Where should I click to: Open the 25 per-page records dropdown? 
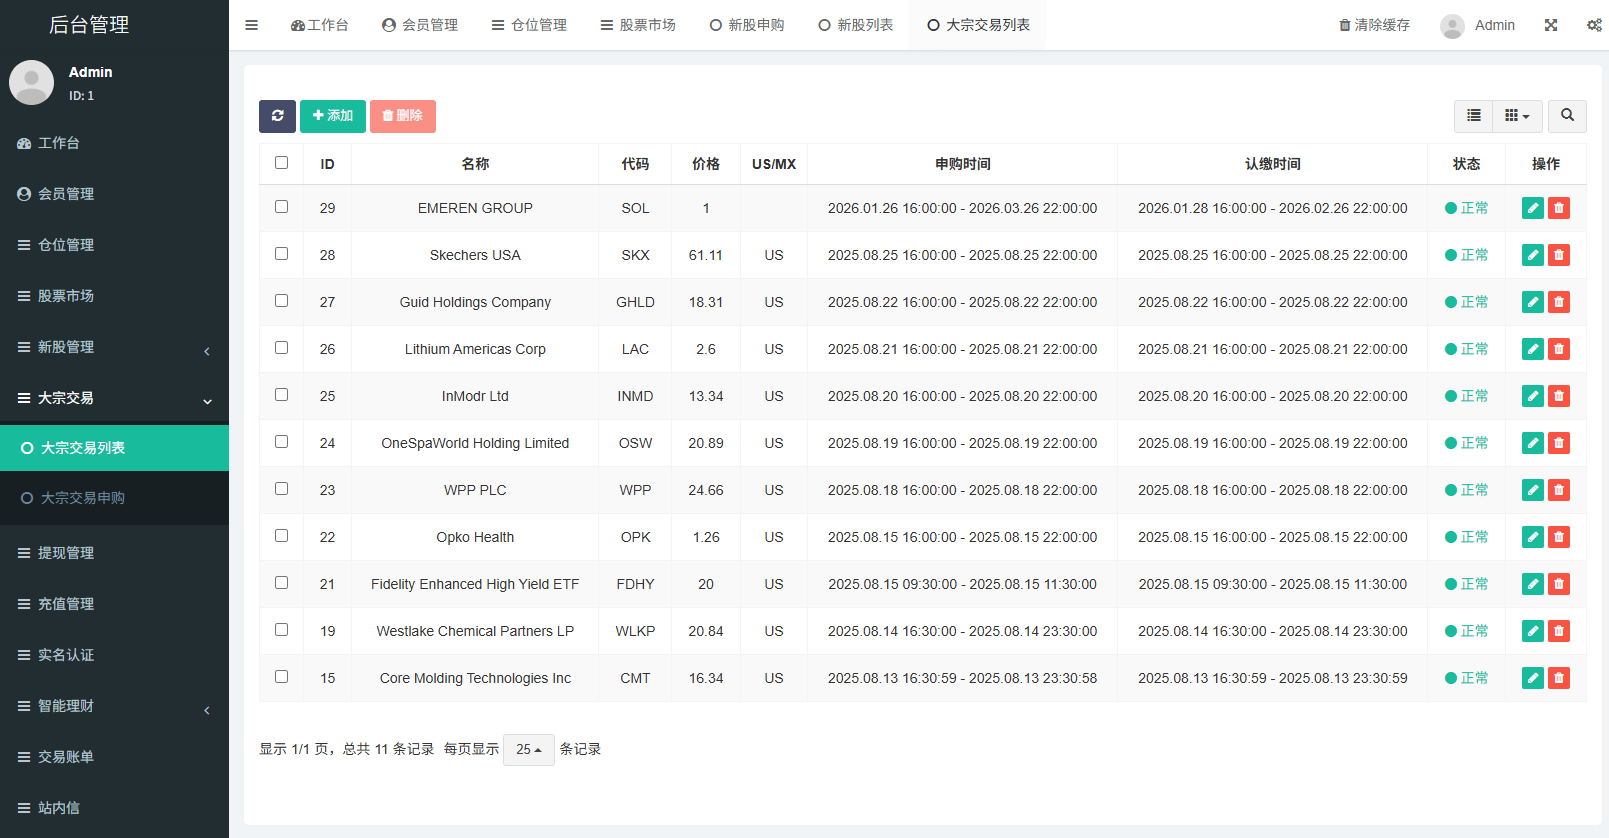528,749
